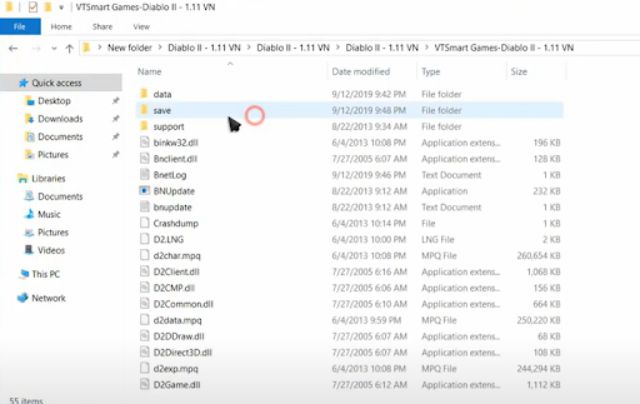This screenshot has height=404, width=640.
Task: Select the D2.LNG file icon
Action: tap(144, 239)
